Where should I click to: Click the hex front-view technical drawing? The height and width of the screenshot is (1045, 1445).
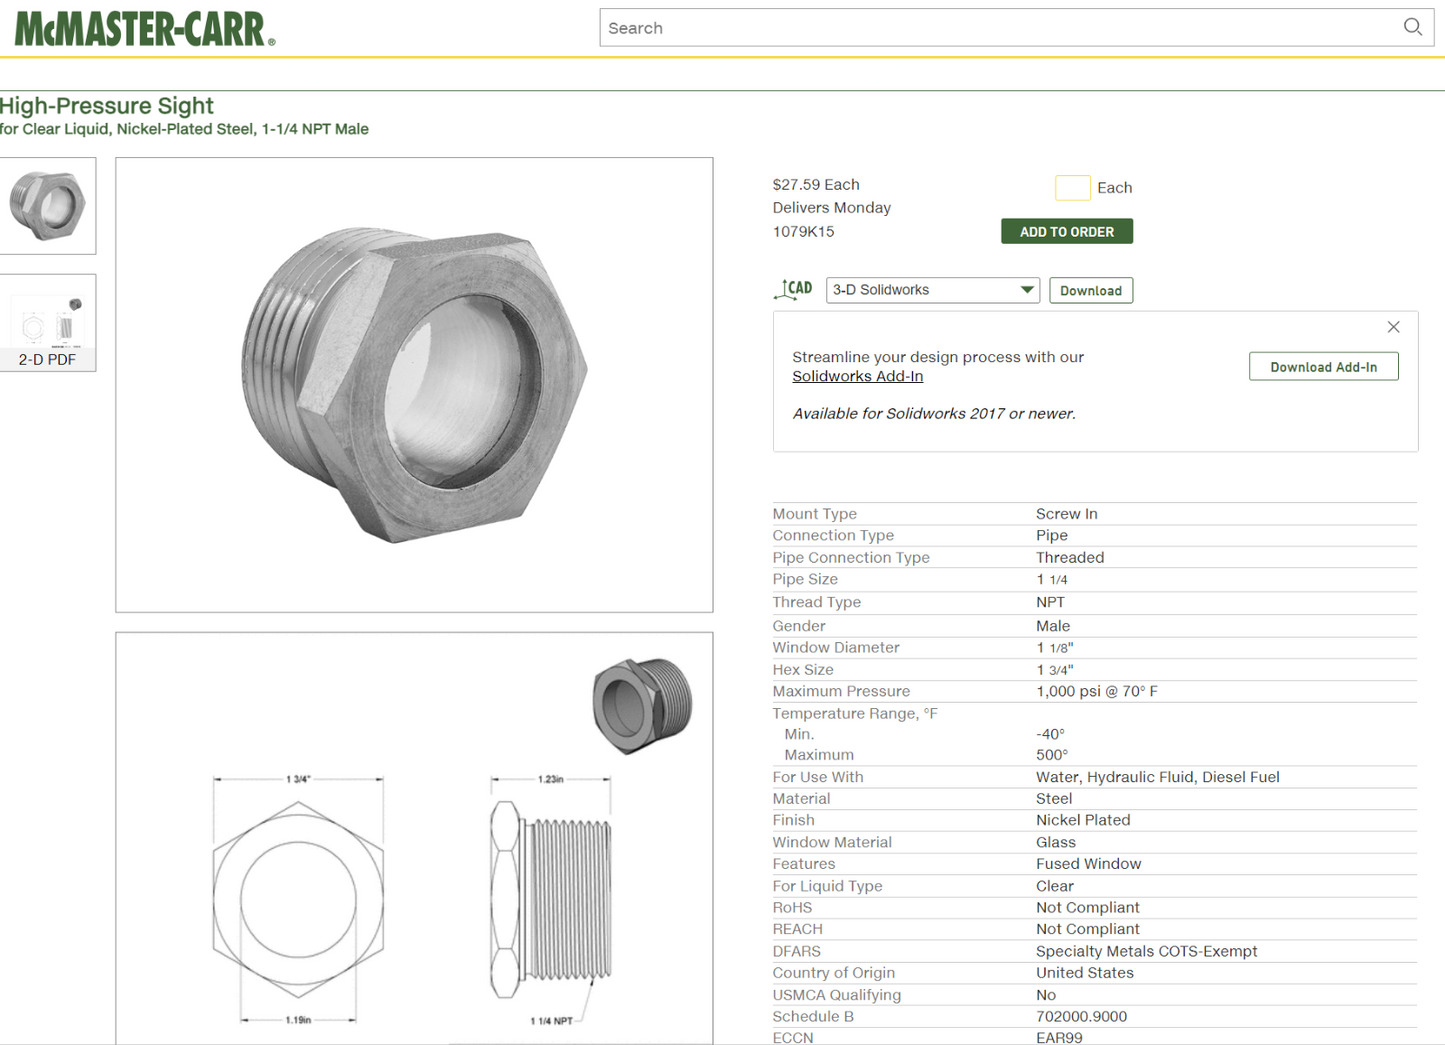coord(298,899)
